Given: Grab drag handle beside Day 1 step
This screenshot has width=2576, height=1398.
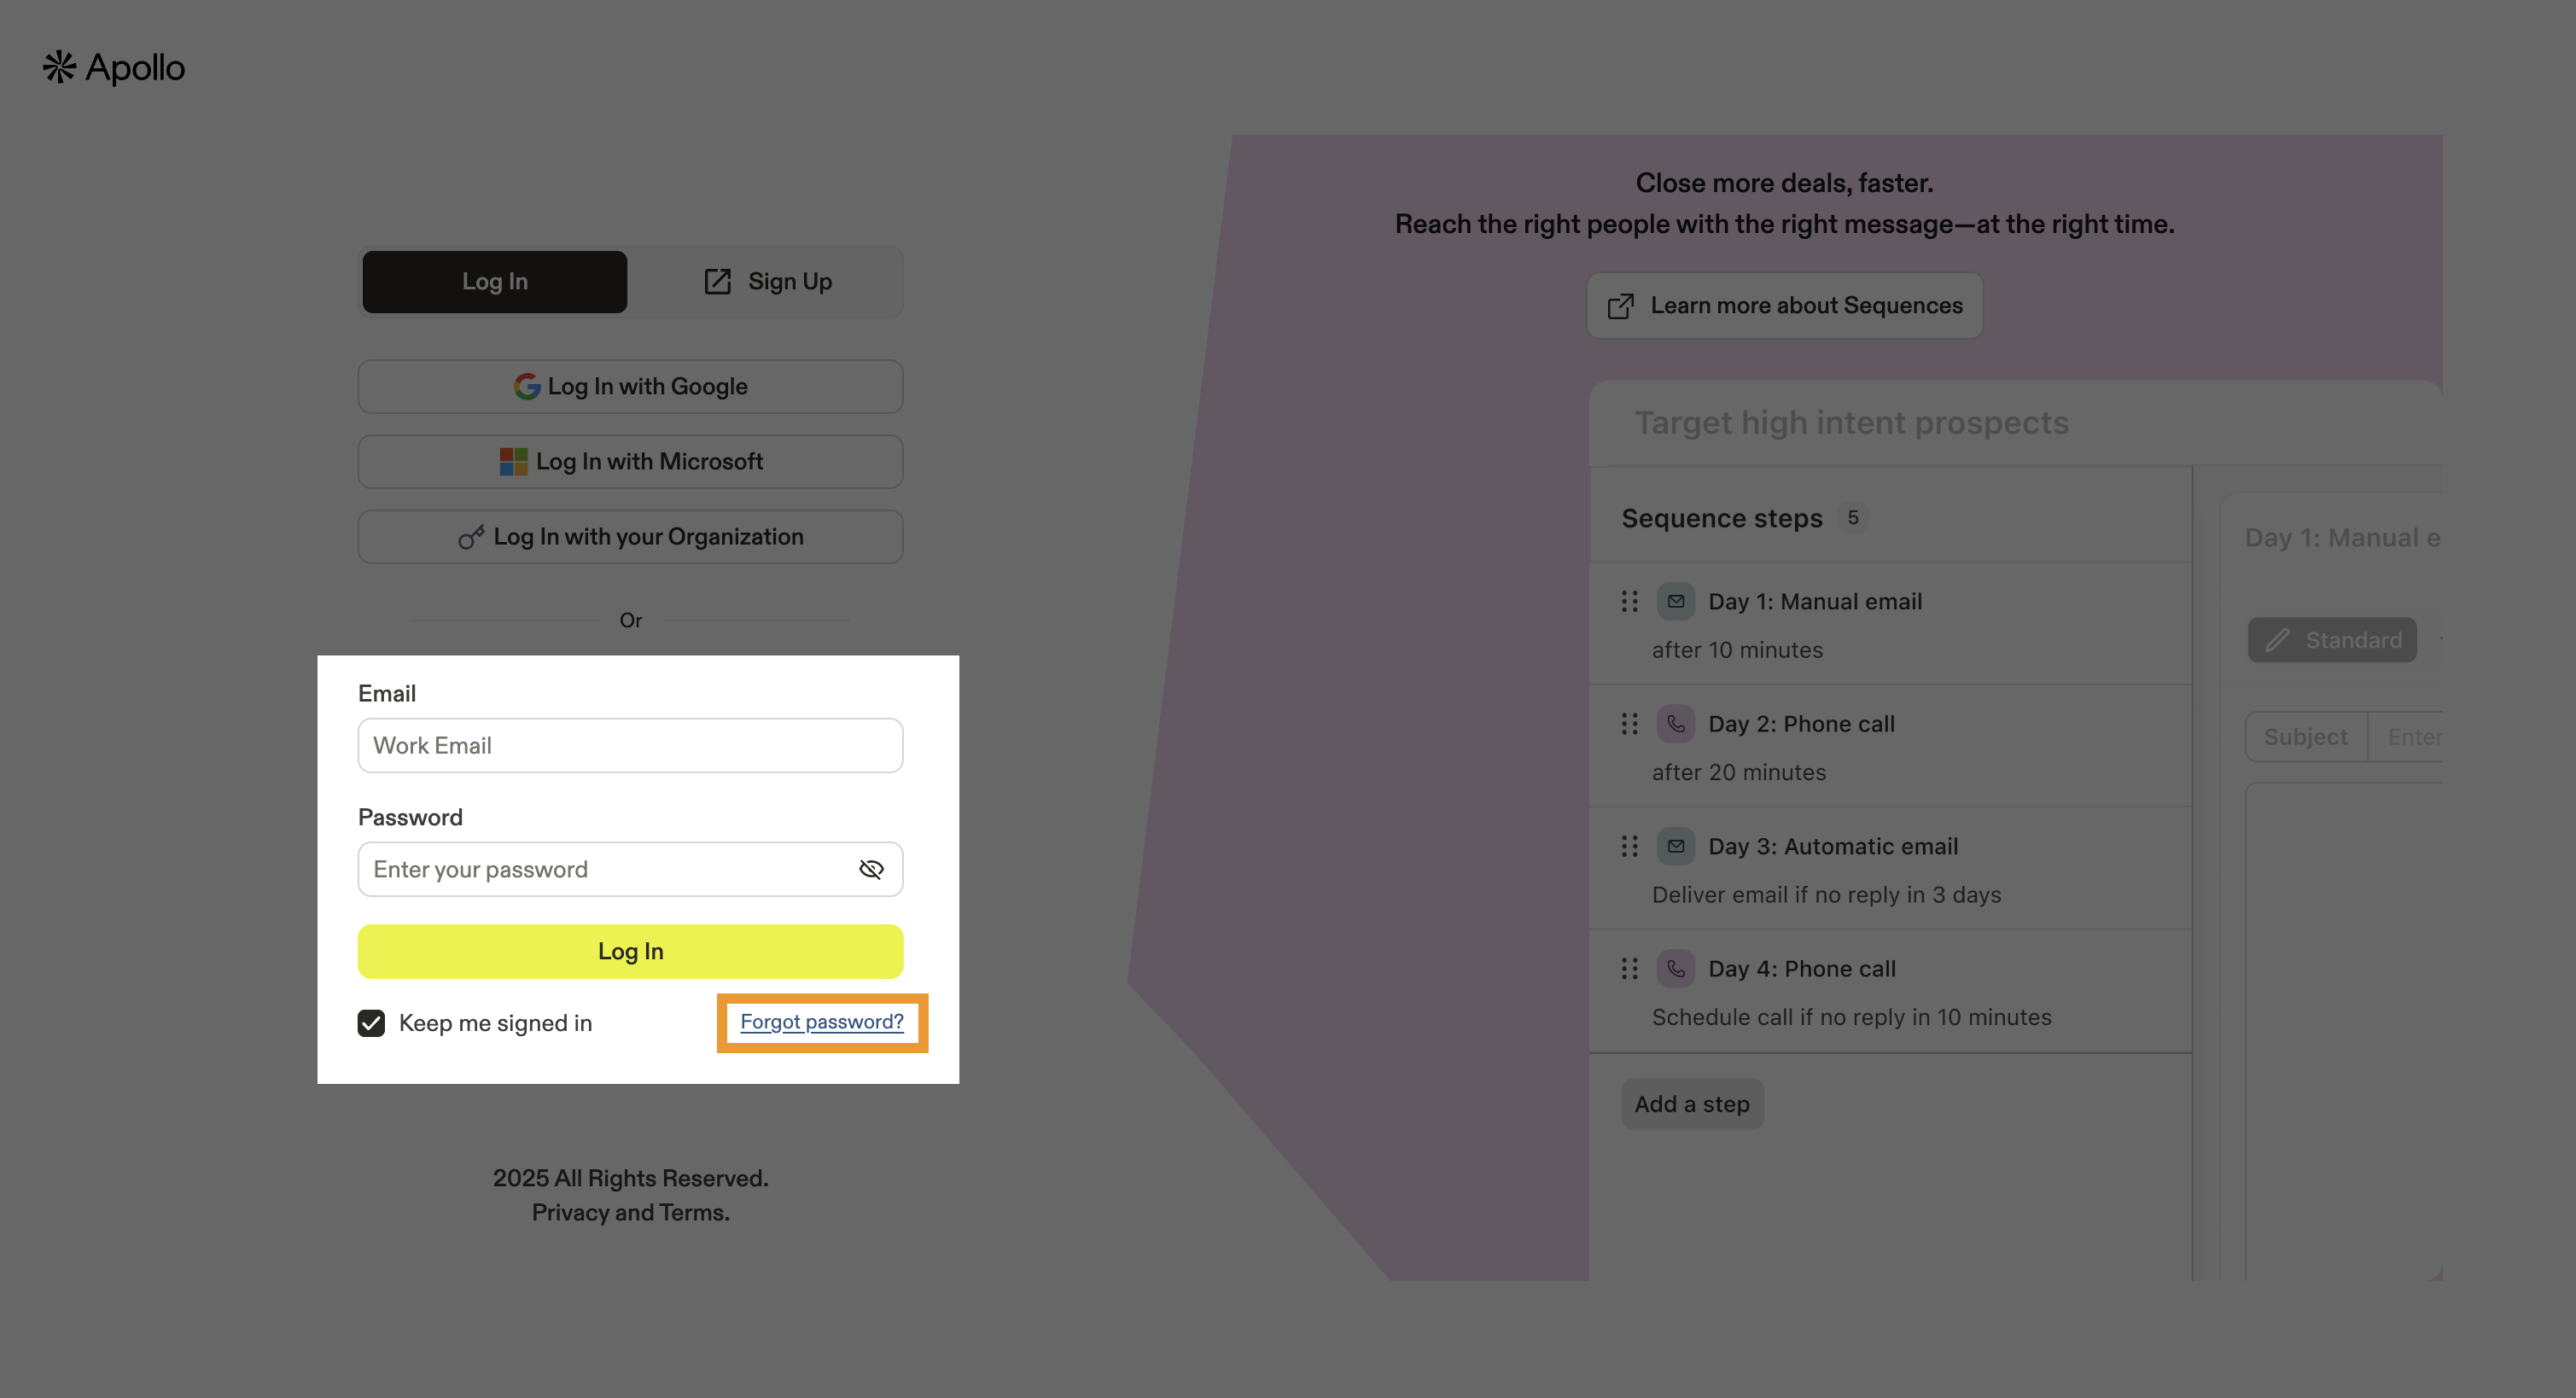Looking at the screenshot, I should coord(1629,602).
